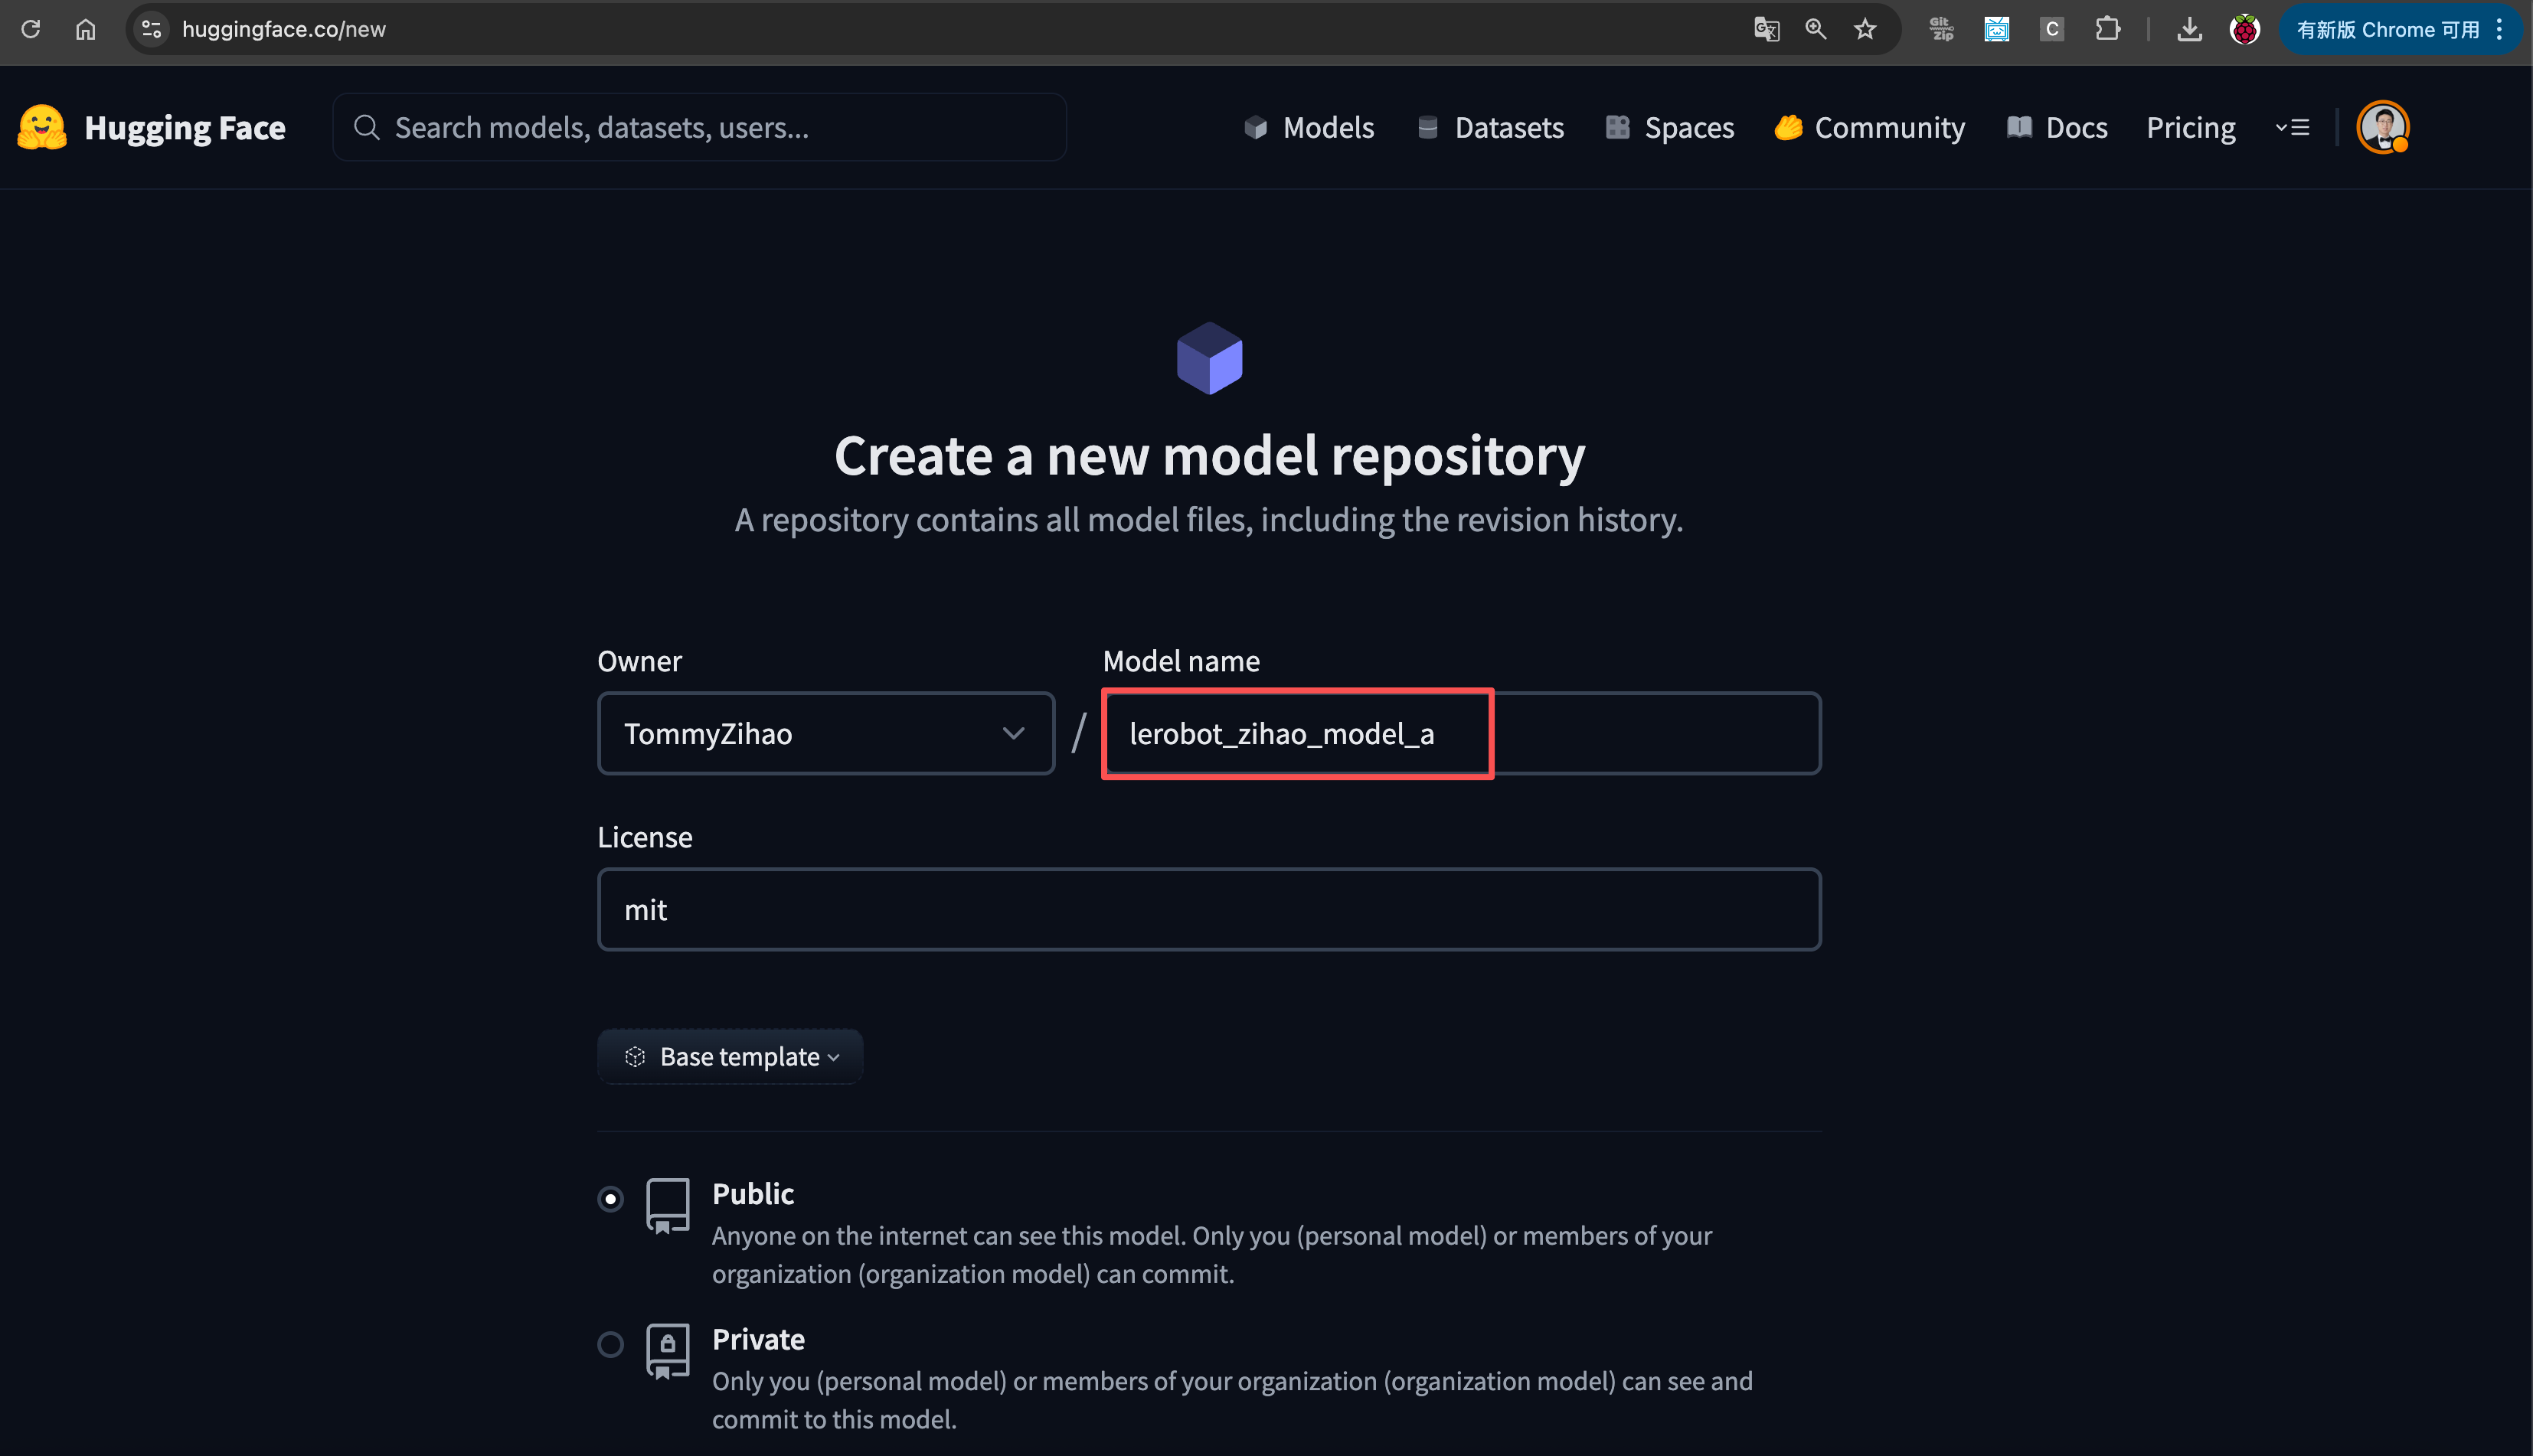Open the Datasets navigation item
The image size is (2533, 1456).
tap(1490, 127)
